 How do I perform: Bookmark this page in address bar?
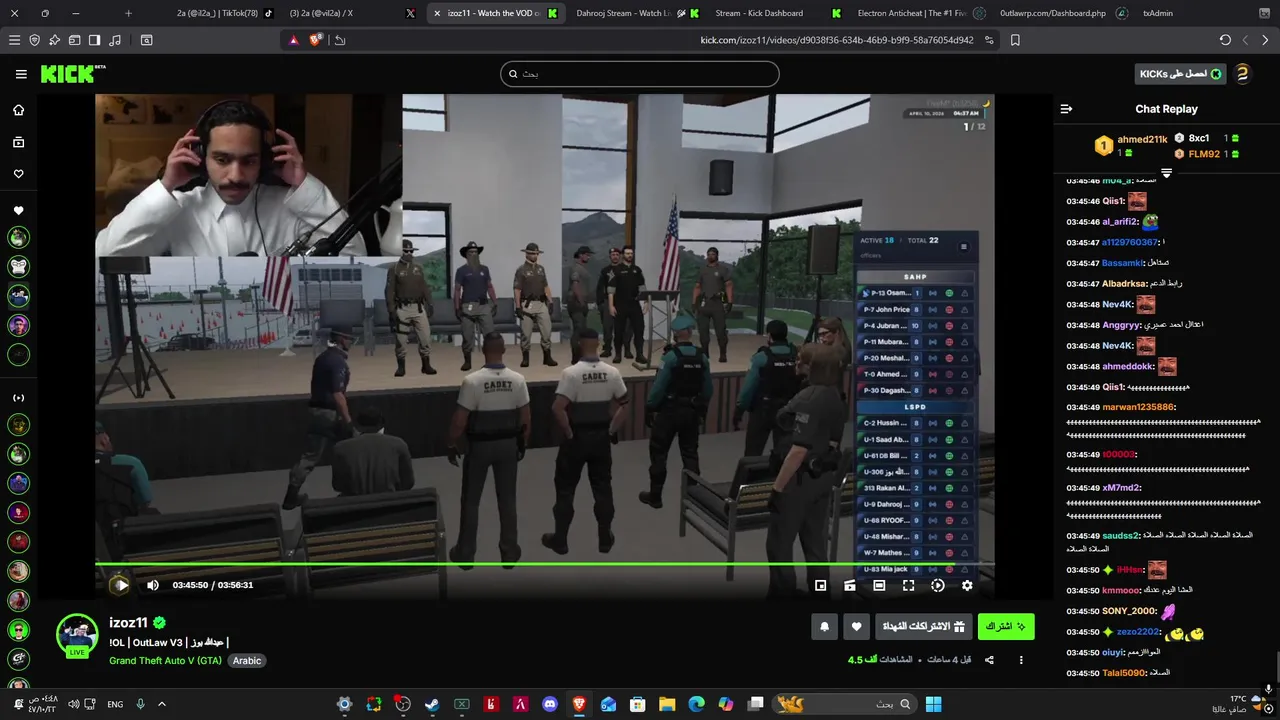(1015, 40)
